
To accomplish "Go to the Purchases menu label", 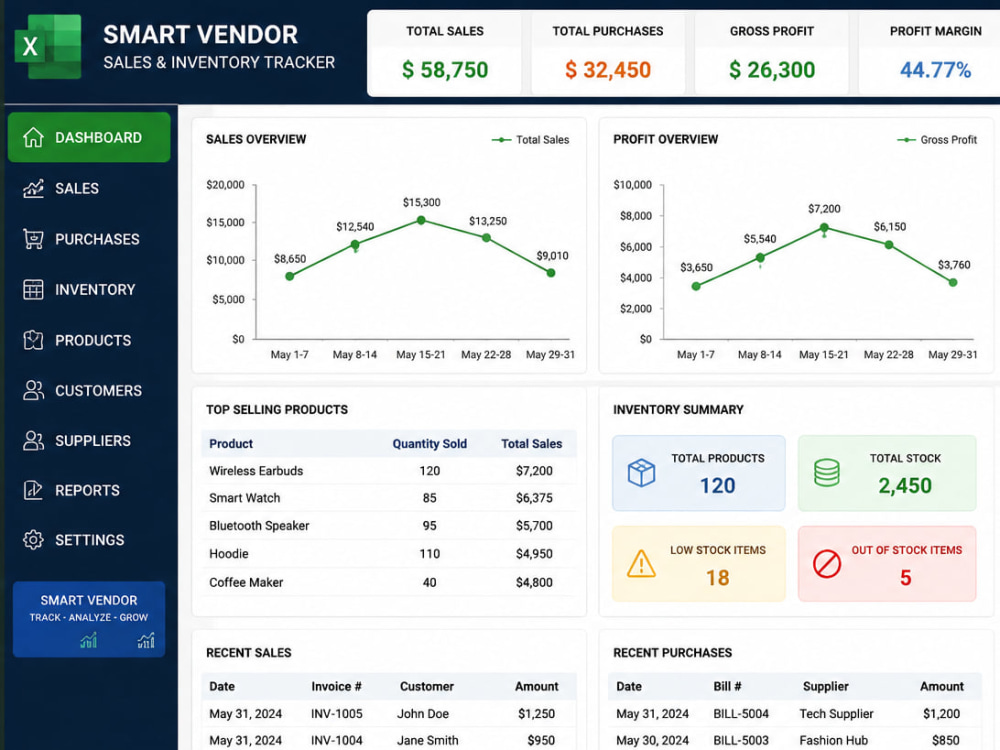I will [x=97, y=239].
